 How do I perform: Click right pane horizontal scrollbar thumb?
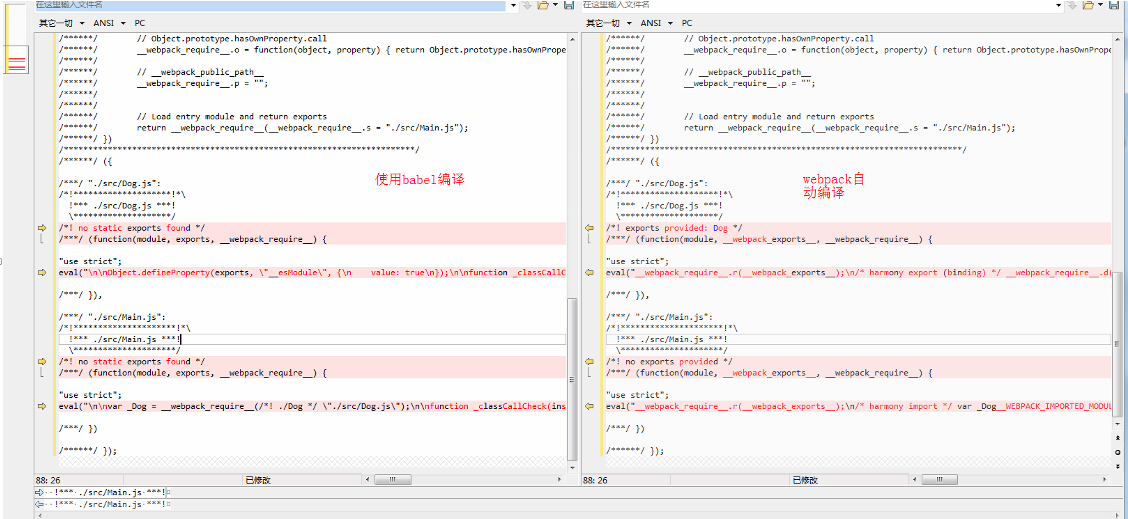[938, 479]
